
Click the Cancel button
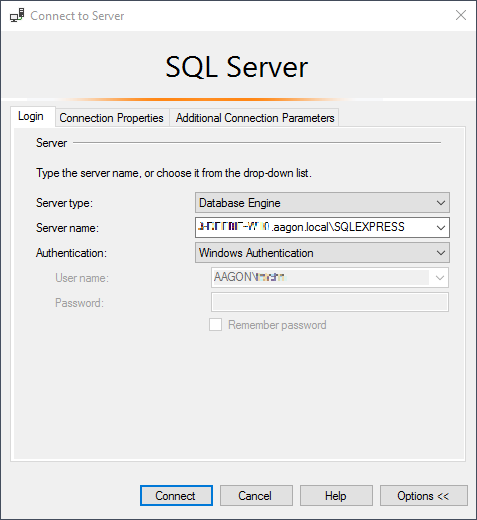(256, 496)
